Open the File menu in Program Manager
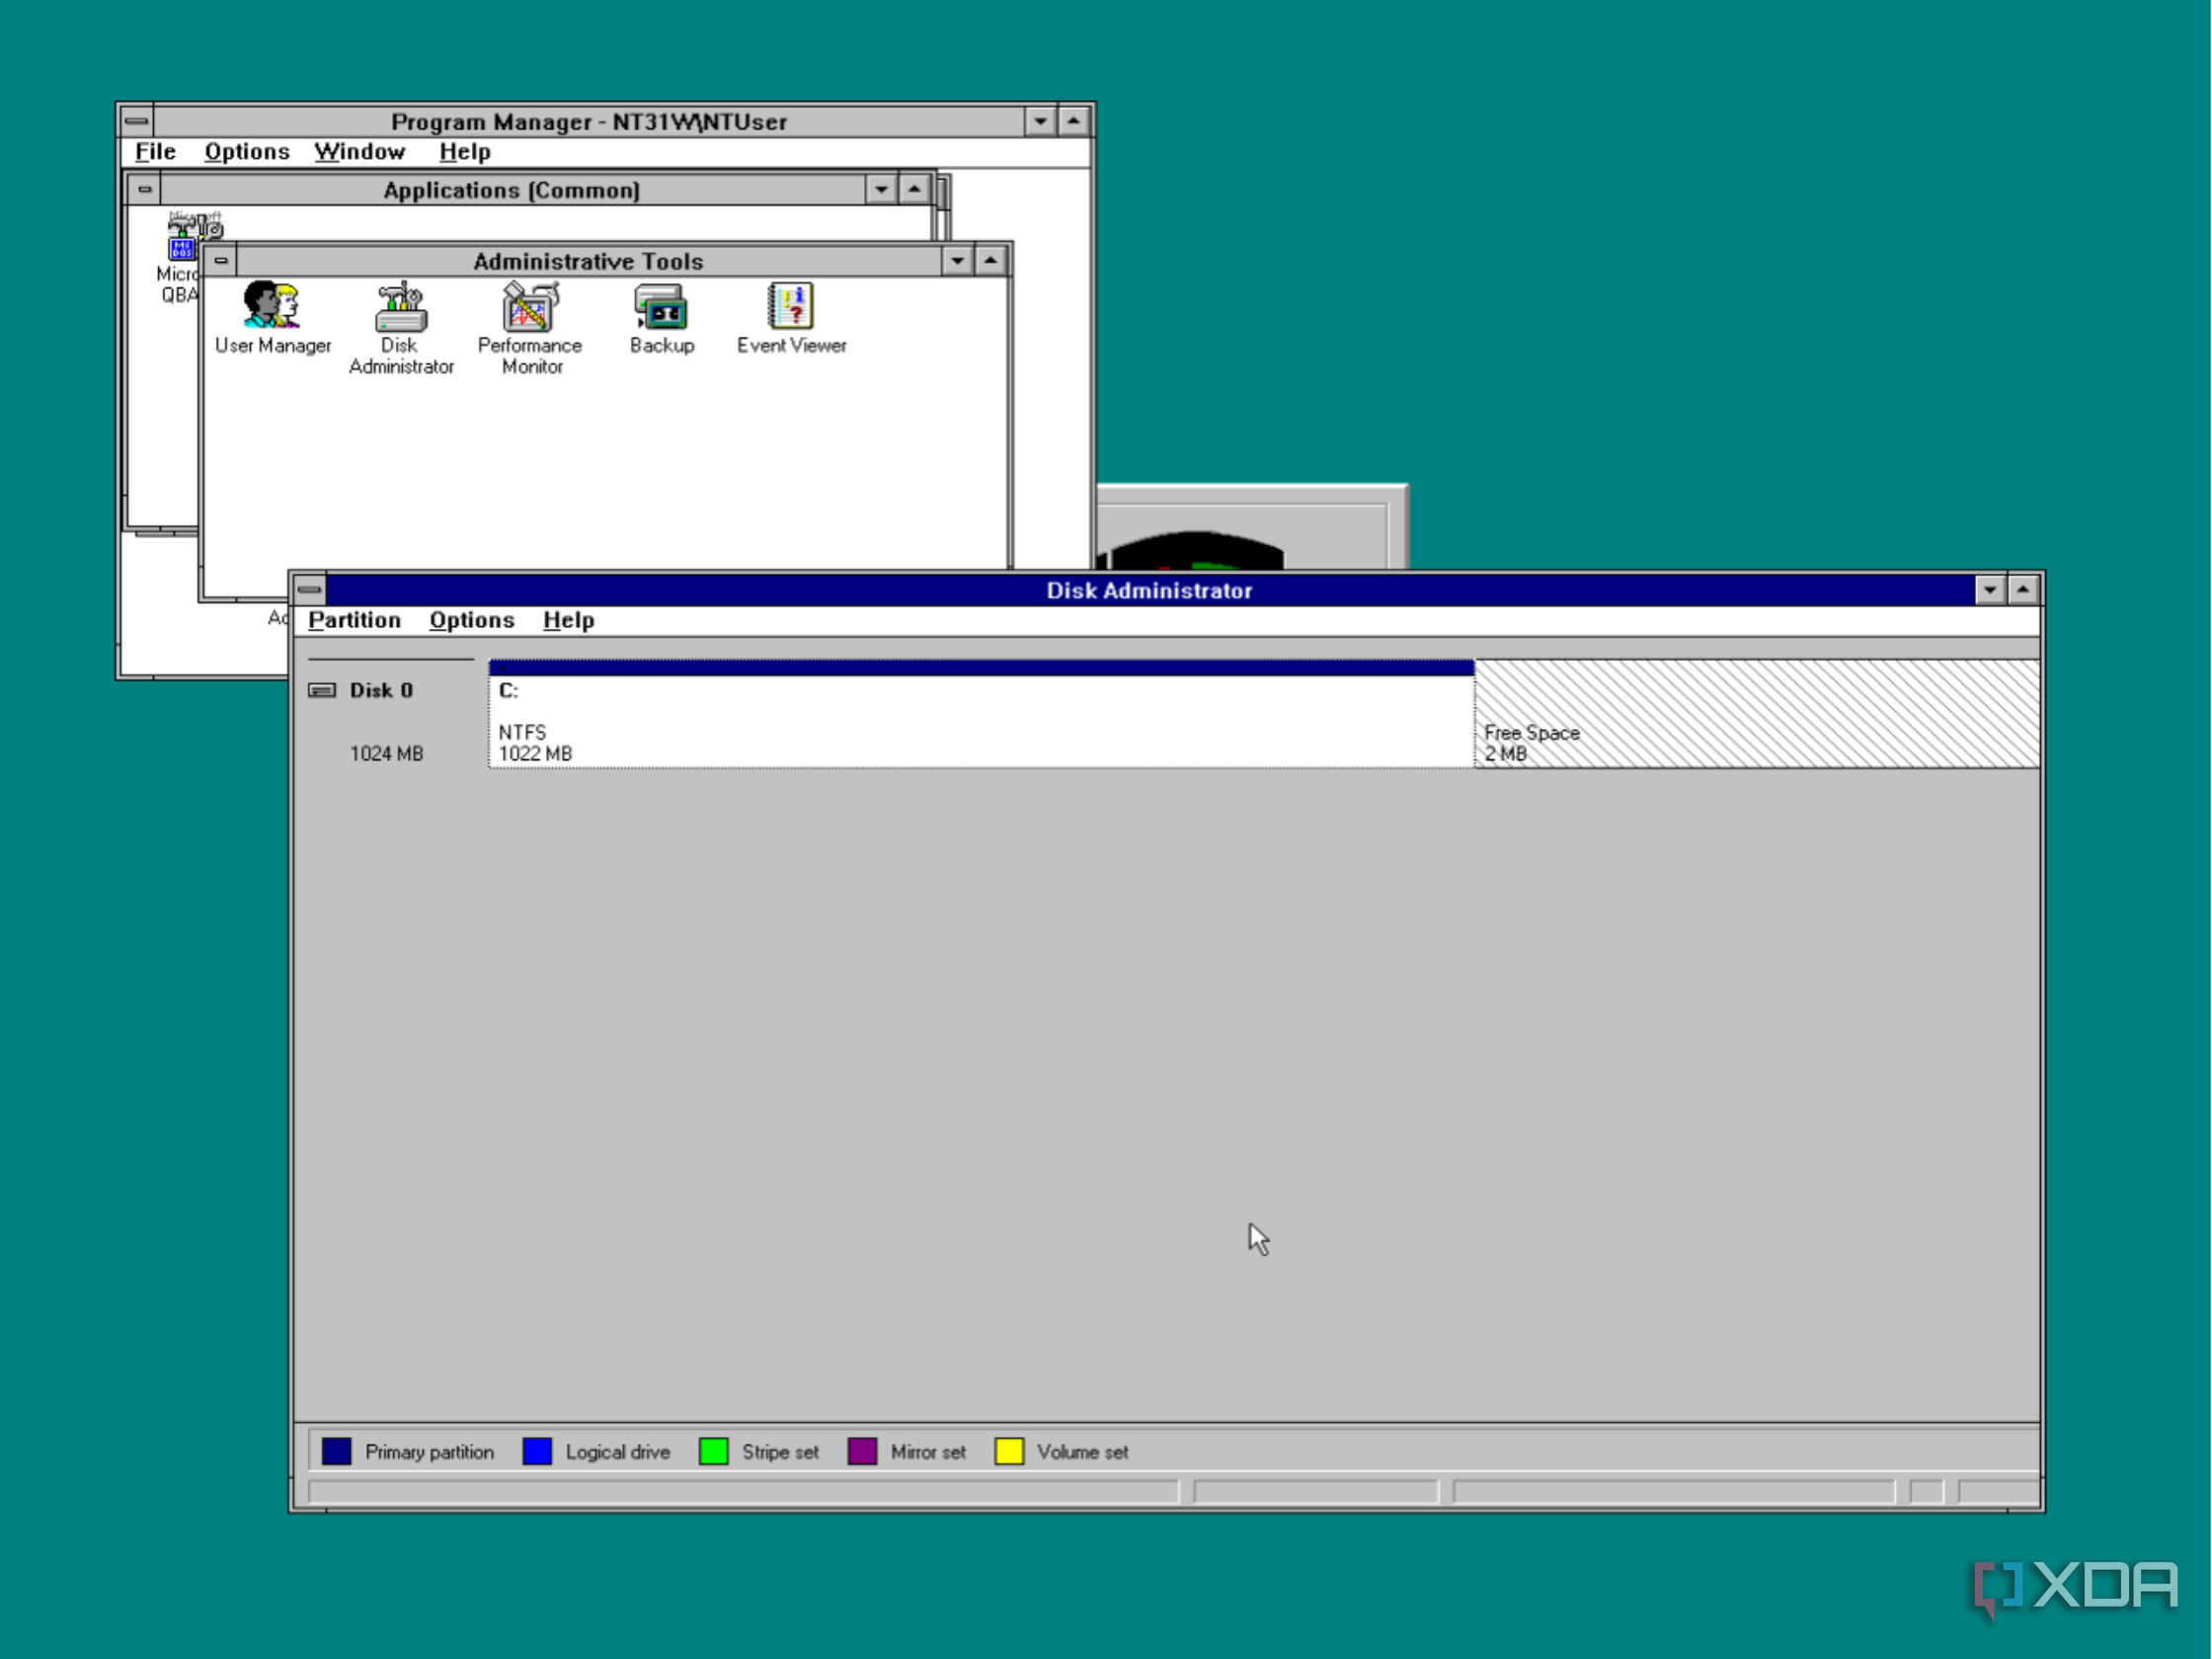This screenshot has width=2212, height=1659. click(155, 152)
